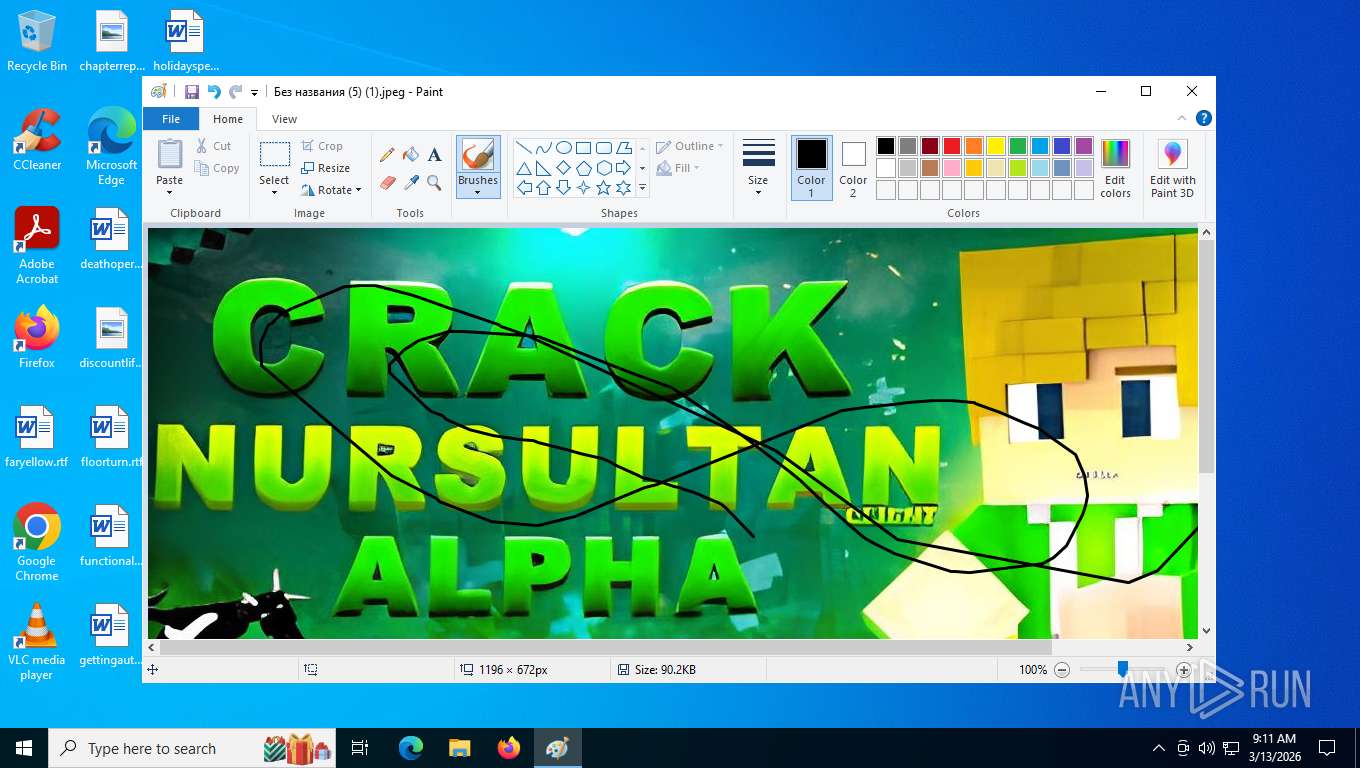1360x768 pixels.
Task: Click the Windows Start button
Action: point(24,748)
